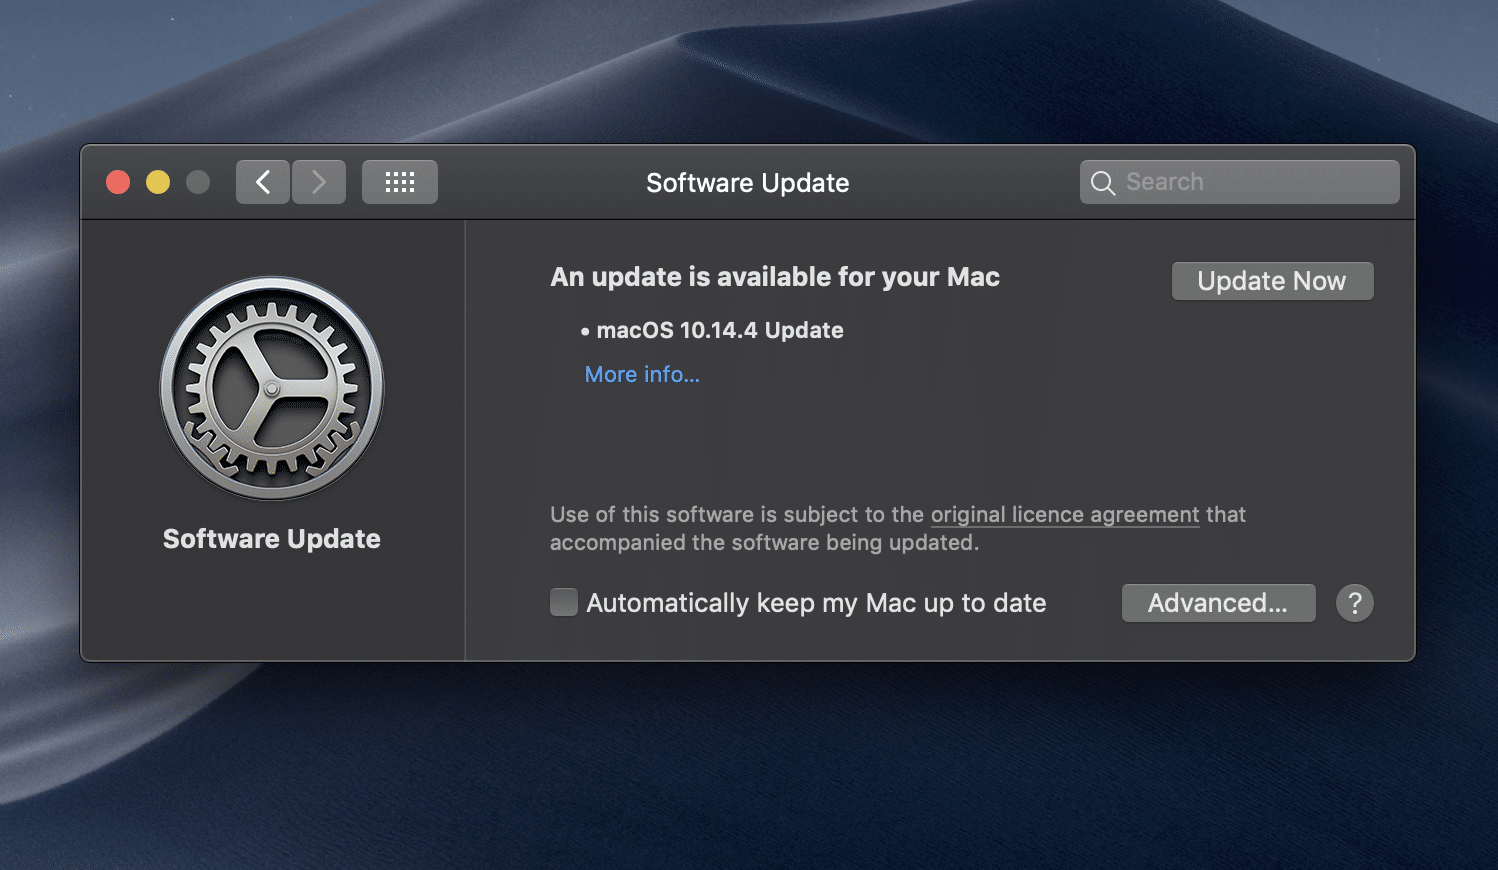
Task: Click the forward navigation arrow
Action: click(318, 181)
